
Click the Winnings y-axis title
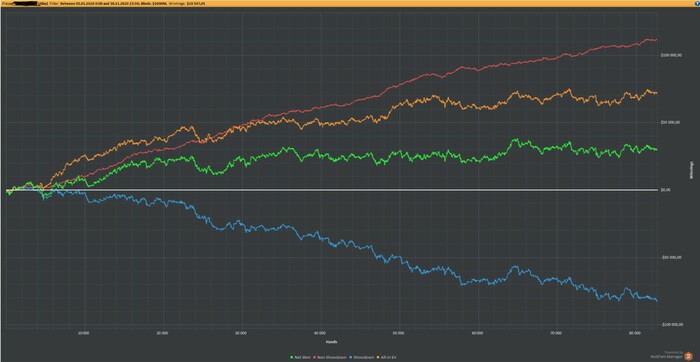tap(692, 170)
